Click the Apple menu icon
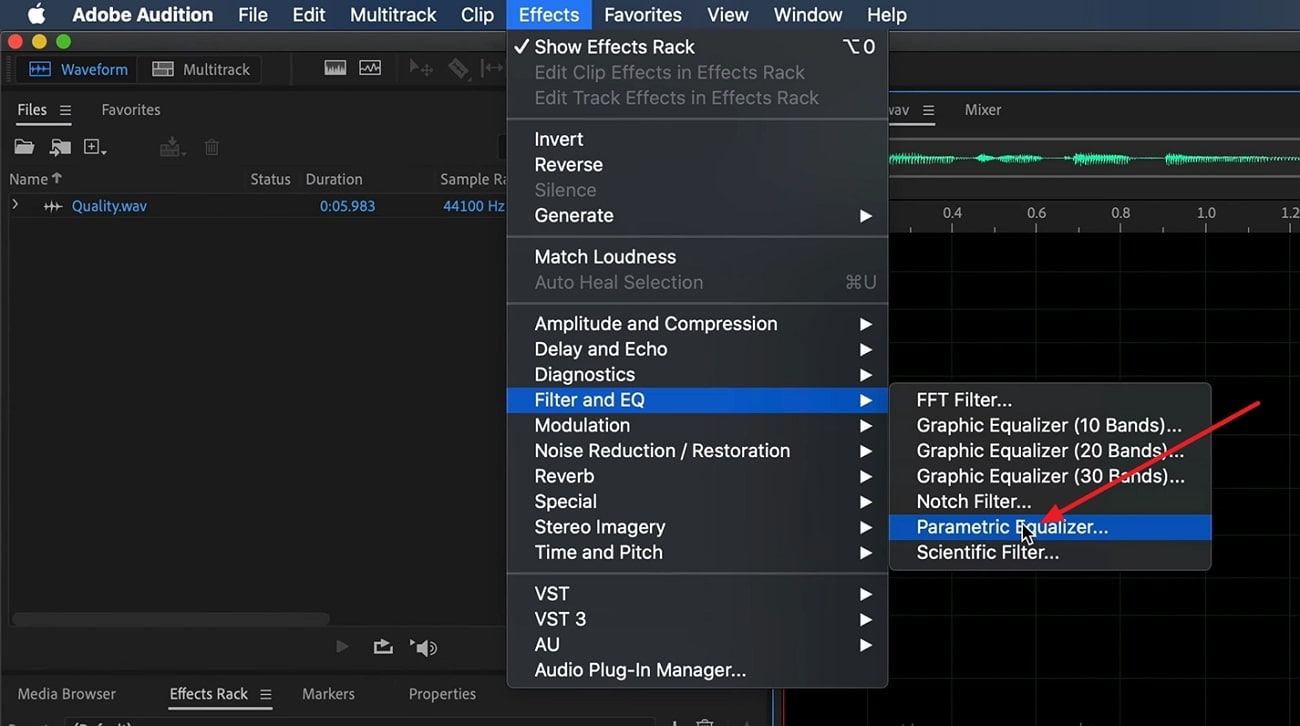The image size is (1300, 726). click(x=36, y=14)
